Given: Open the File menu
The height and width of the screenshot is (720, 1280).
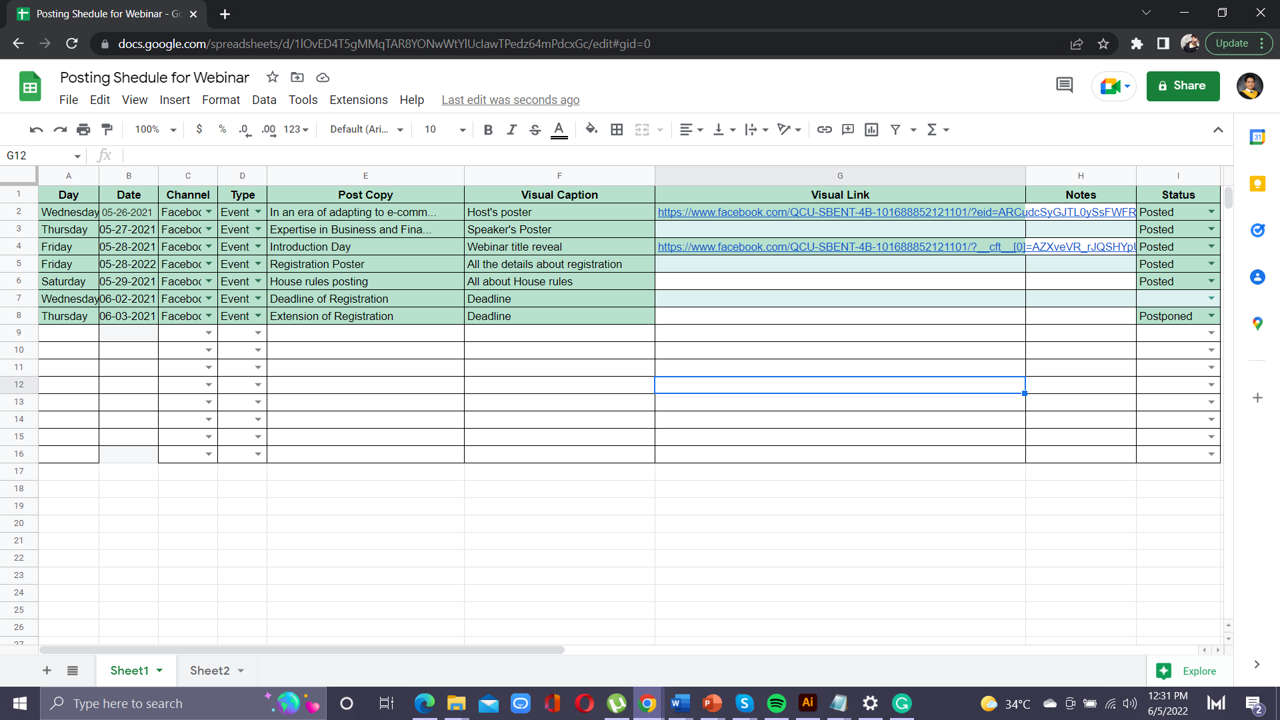Looking at the screenshot, I should [68, 100].
